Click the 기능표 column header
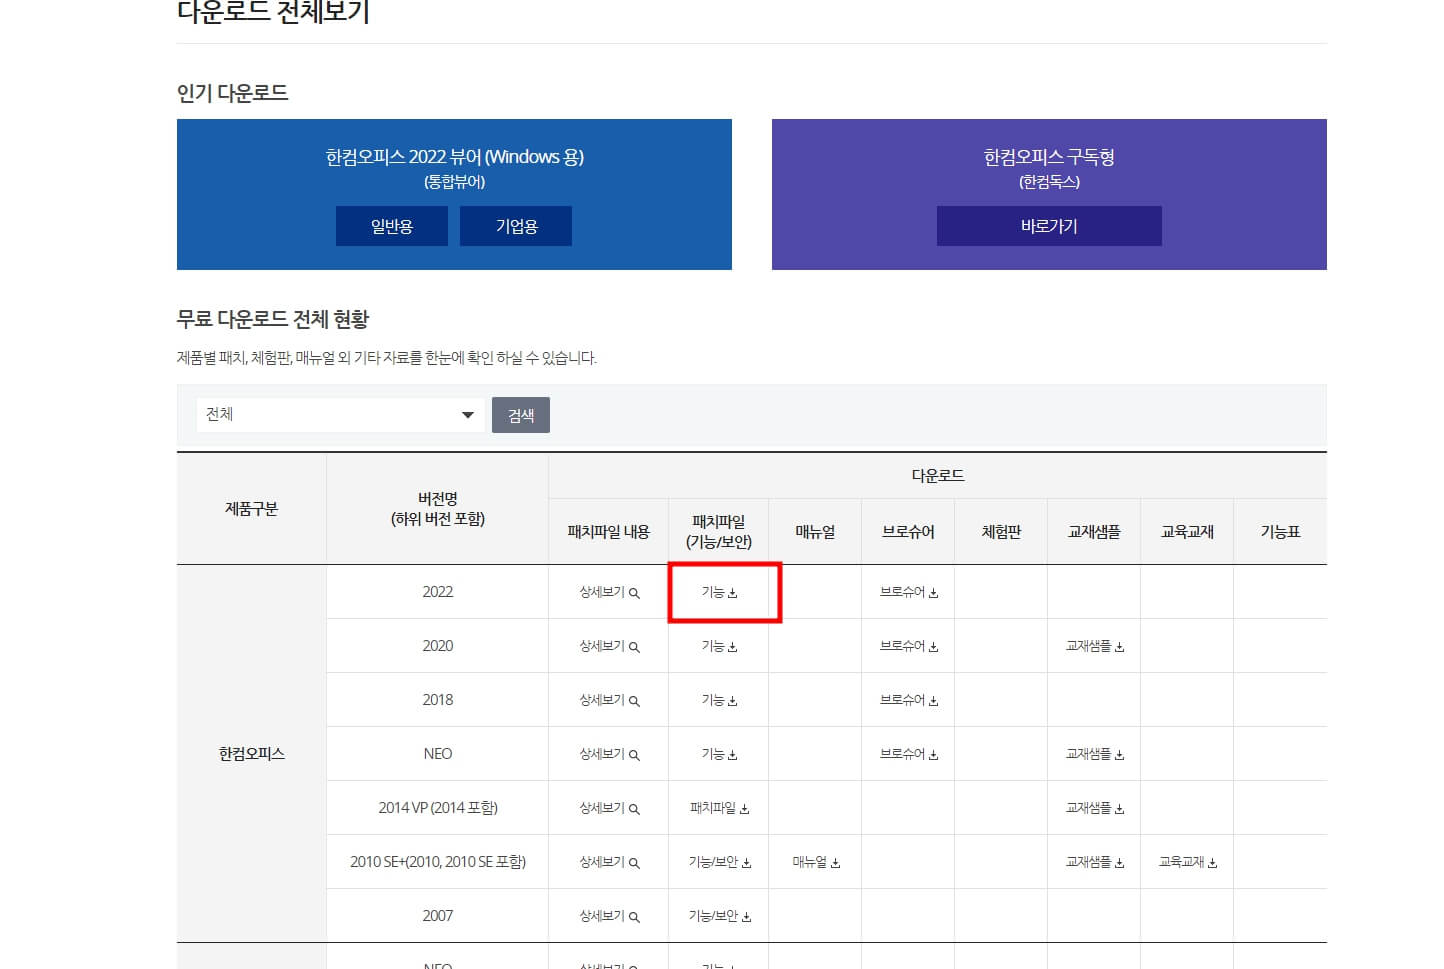The width and height of the screenshot is (1444, 969). point(1280,532)
